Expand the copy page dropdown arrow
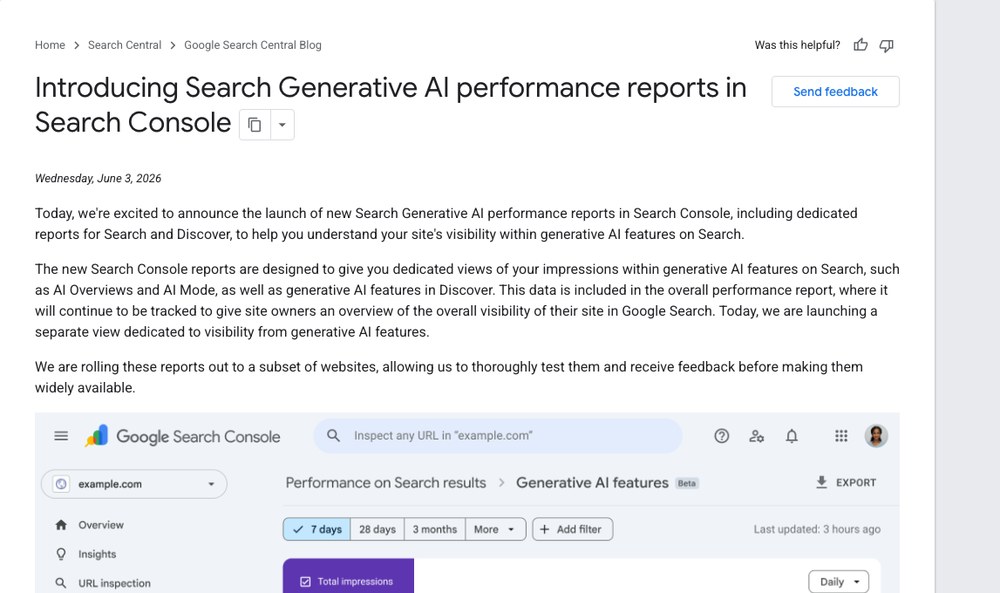 pos(282,125)
